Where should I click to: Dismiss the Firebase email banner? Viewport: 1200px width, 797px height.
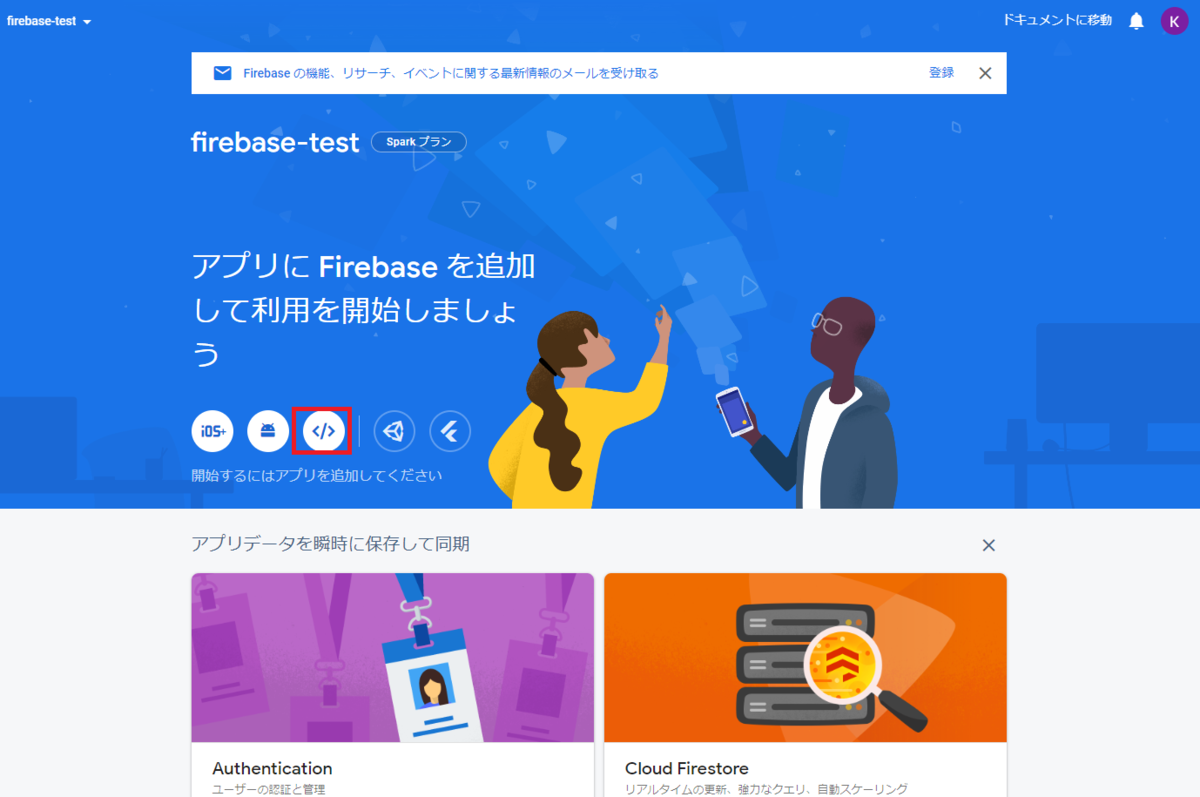pos(985,73)
